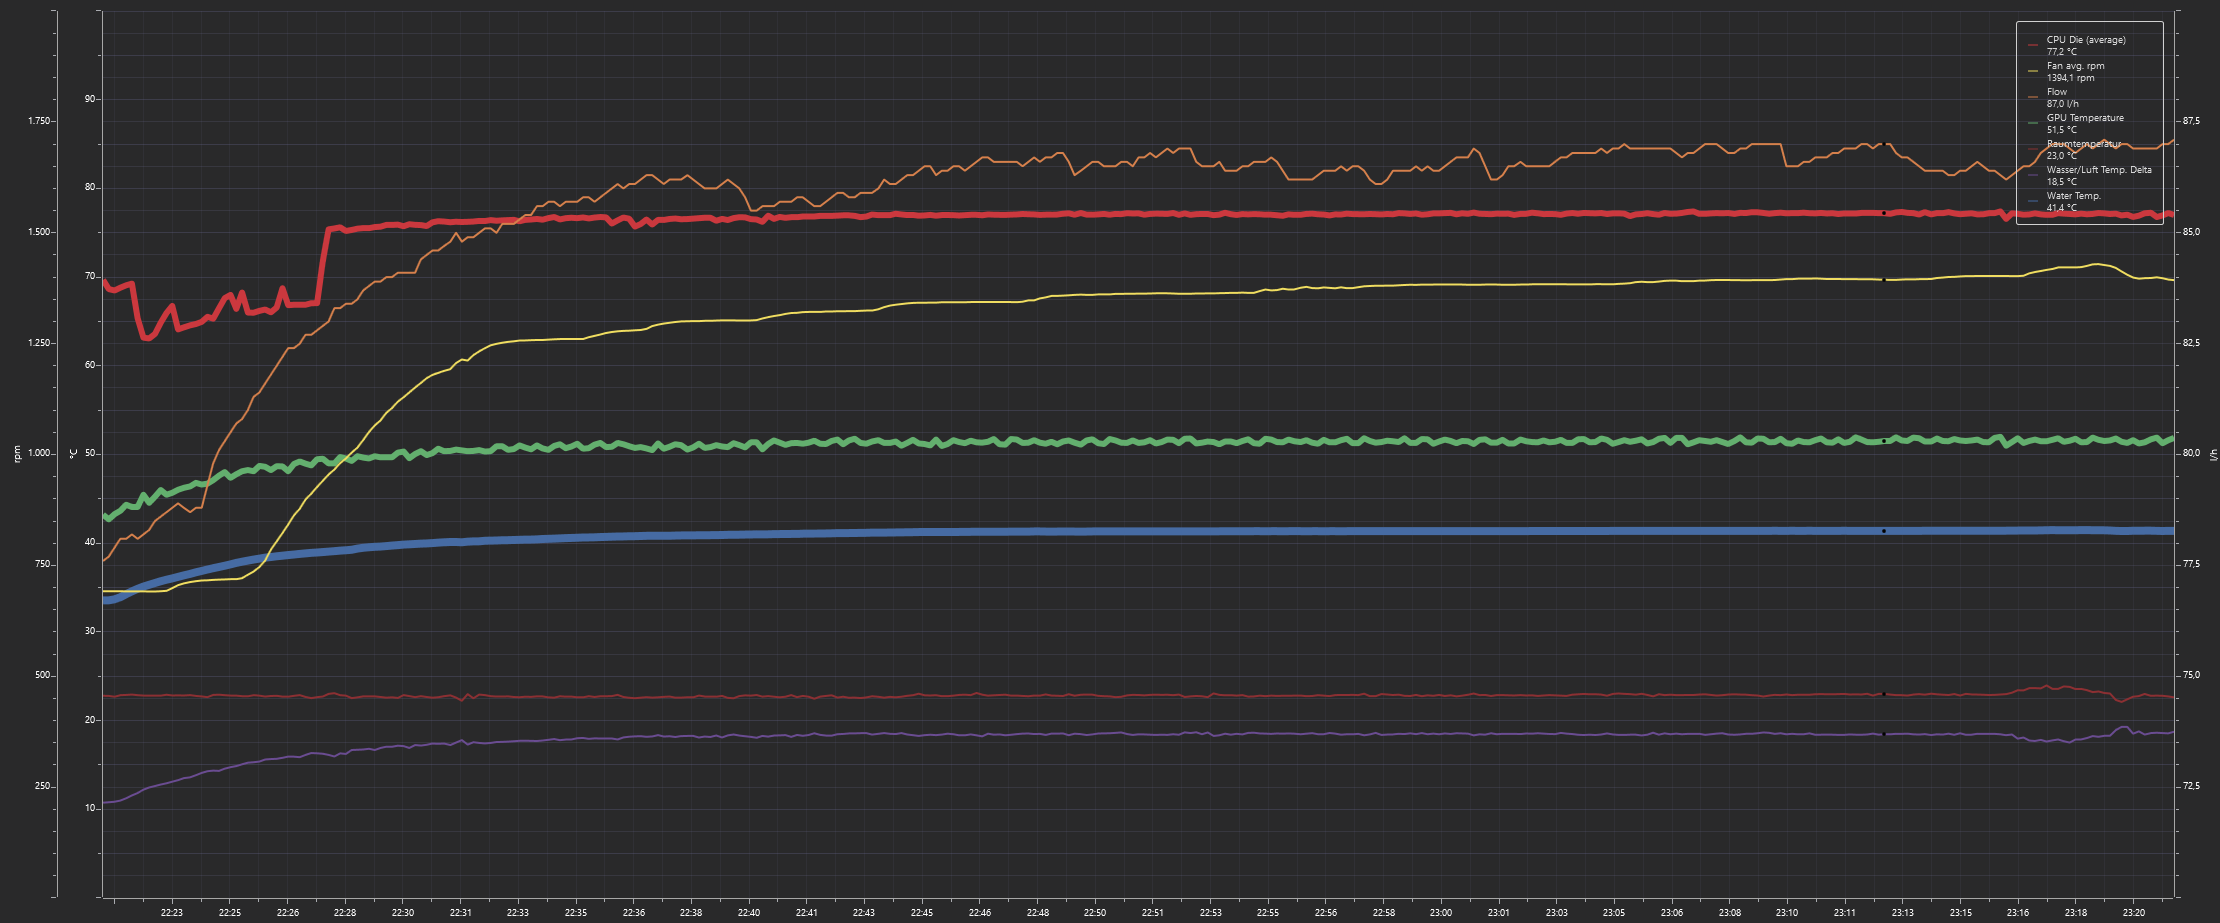This screenshot has width=2220, height=923.
Task: Select the 'CPU Die (average)' legend label
Action: [2086, 40]
